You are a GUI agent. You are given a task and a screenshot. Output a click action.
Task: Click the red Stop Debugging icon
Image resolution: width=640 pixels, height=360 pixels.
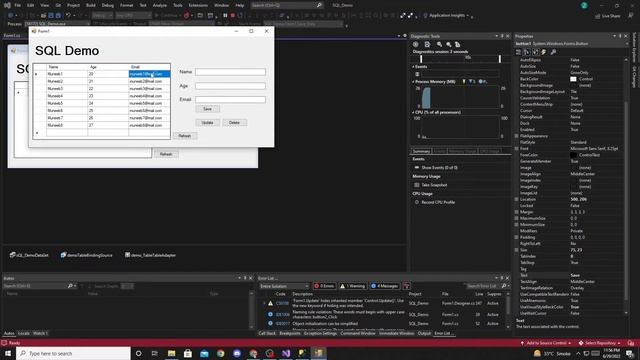[233, 16]
